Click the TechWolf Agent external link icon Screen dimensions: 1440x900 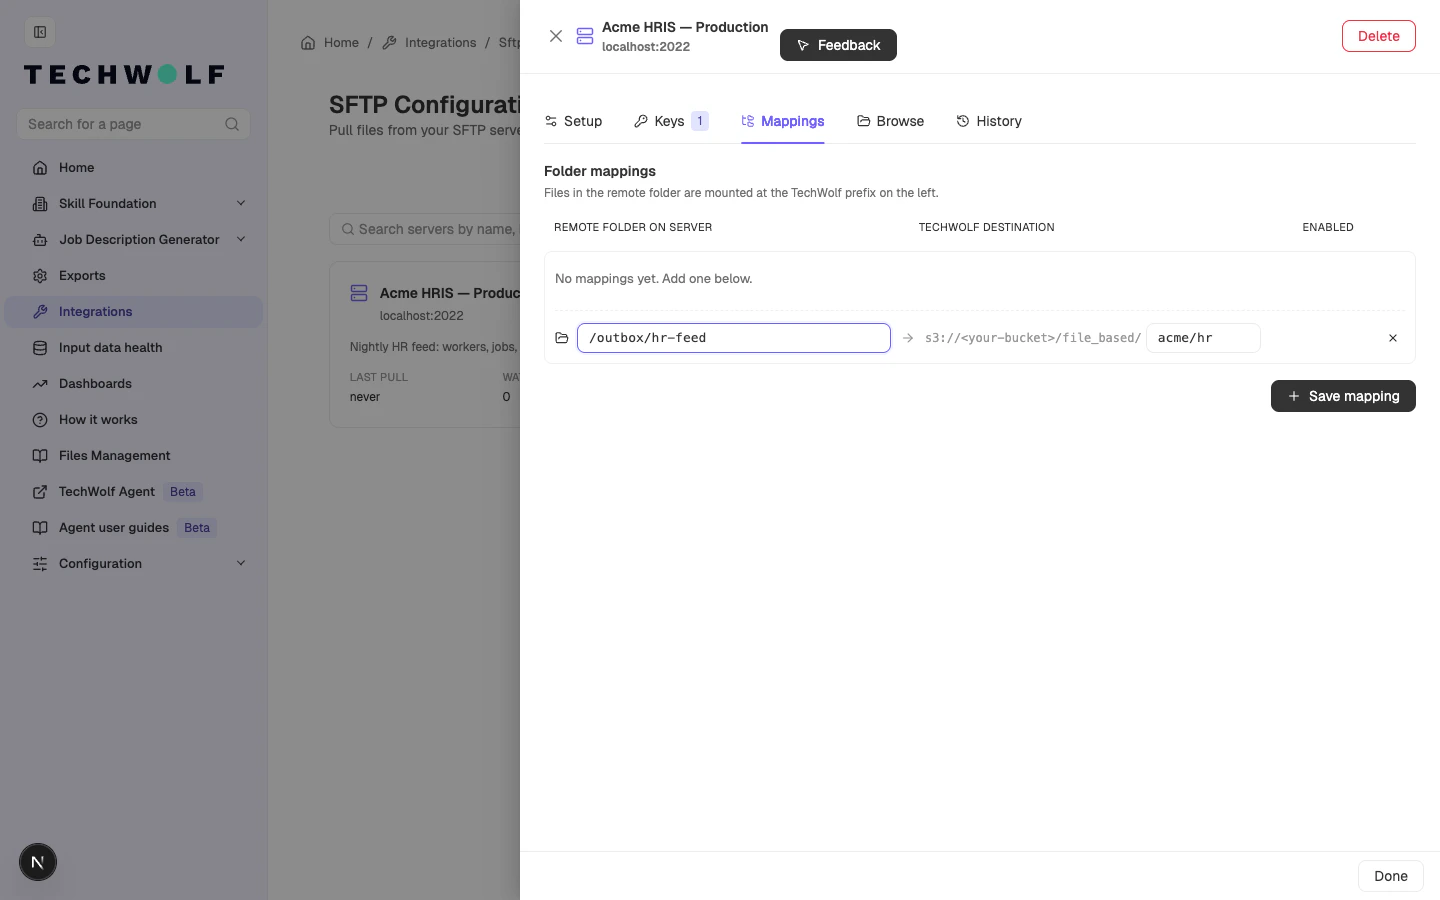pyautogui.click(x=40, y=492)
